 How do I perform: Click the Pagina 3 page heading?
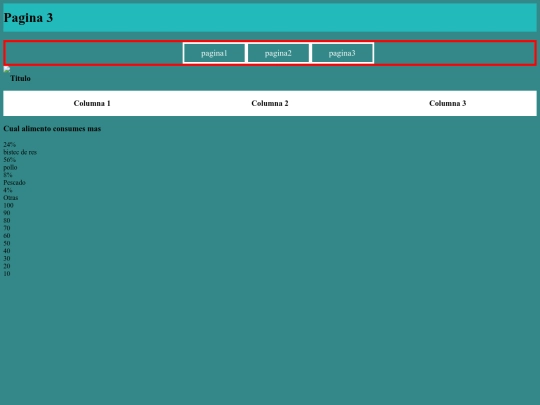click(28, 18)
